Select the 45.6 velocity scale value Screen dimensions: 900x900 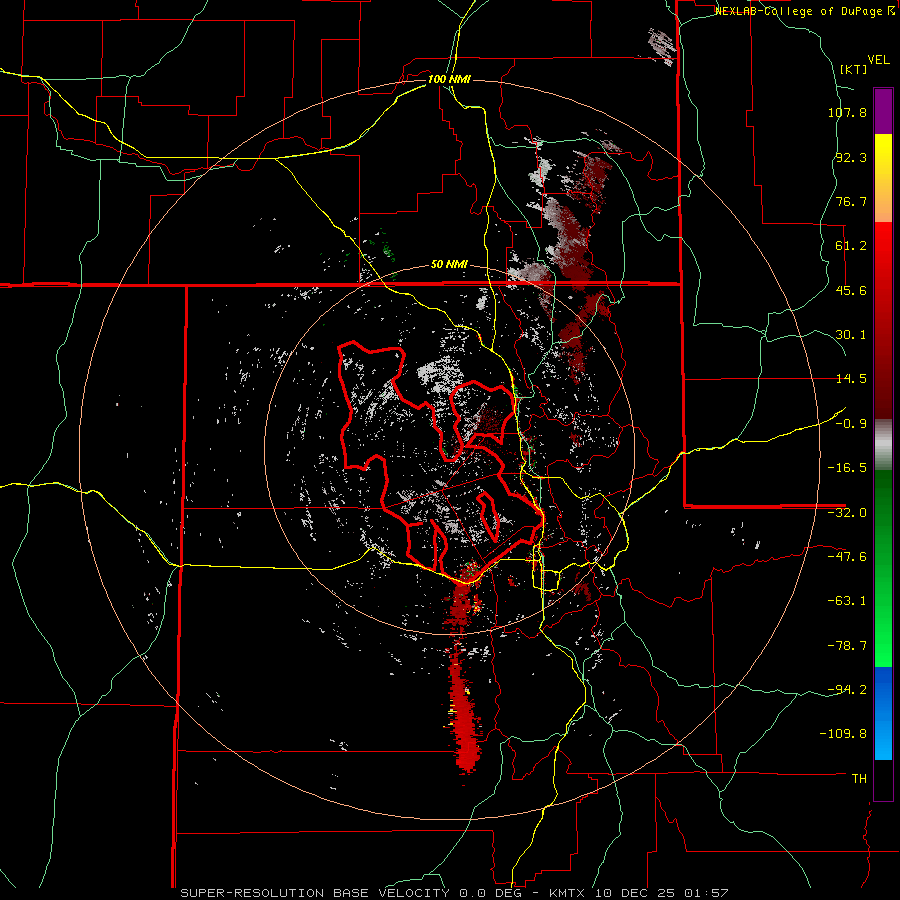pyautogui.click(x=851, y=290)
